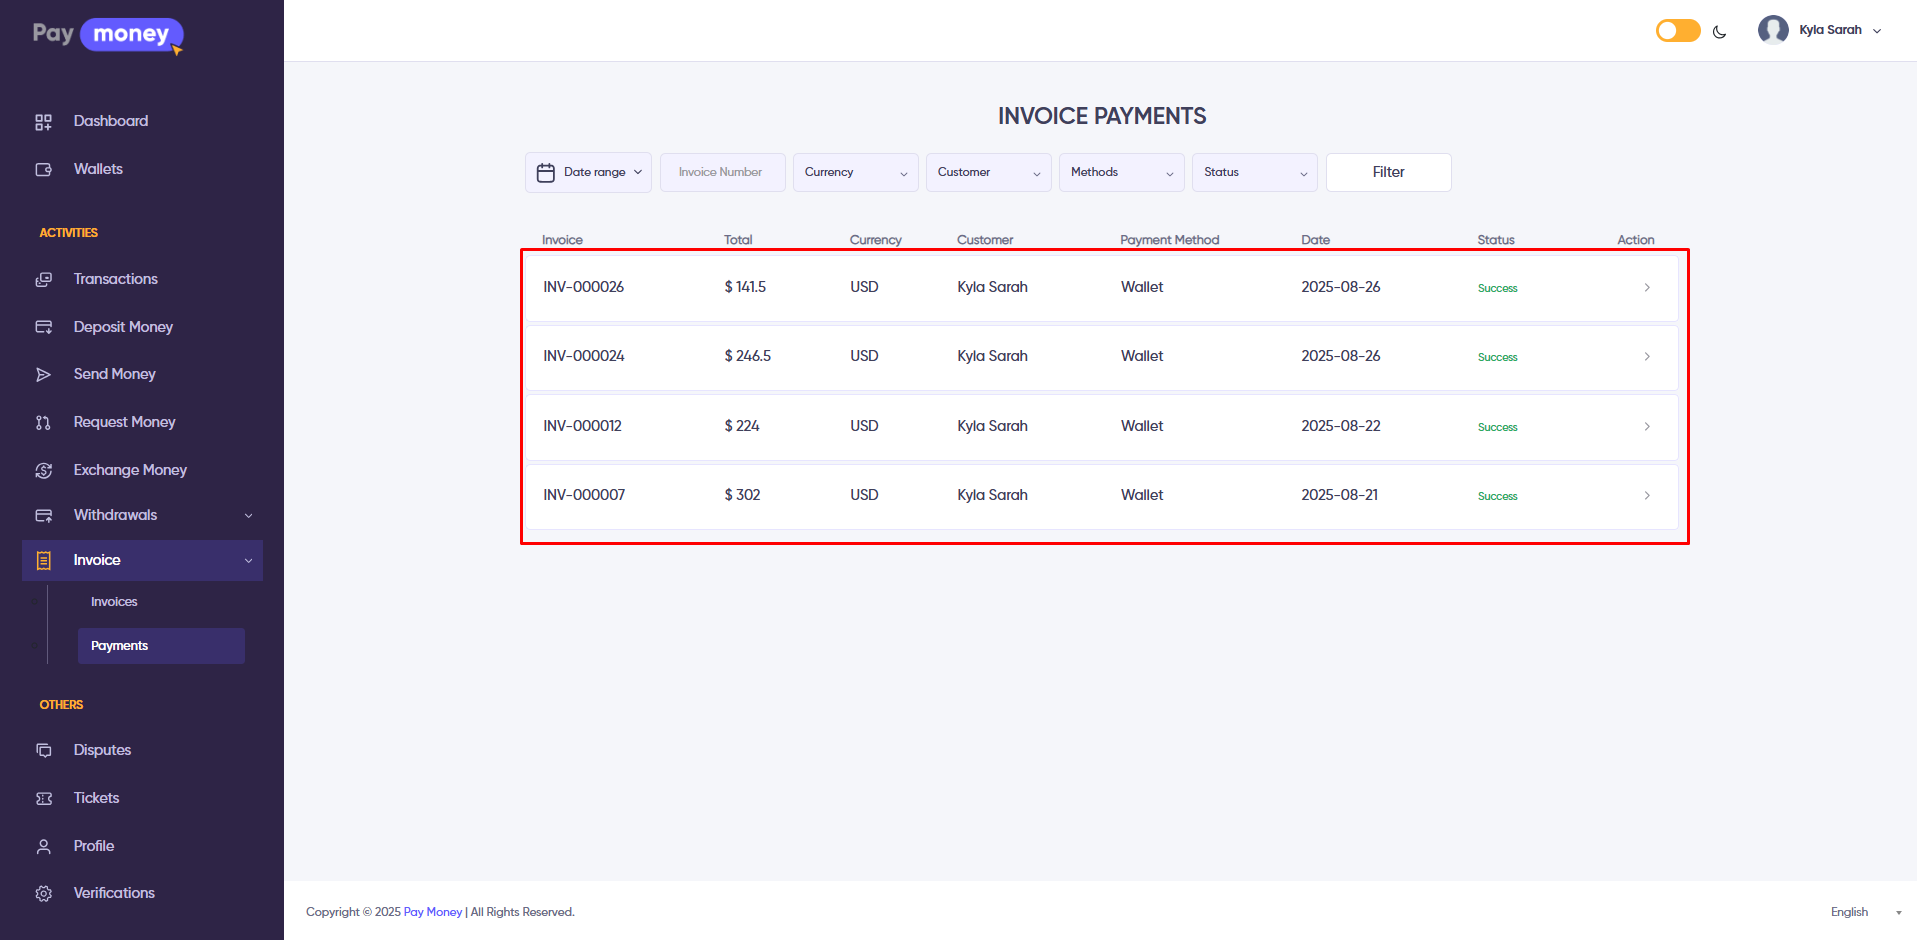
Task: Click the Disputes icon in sidebar
Action: click(x=43, y=750)
